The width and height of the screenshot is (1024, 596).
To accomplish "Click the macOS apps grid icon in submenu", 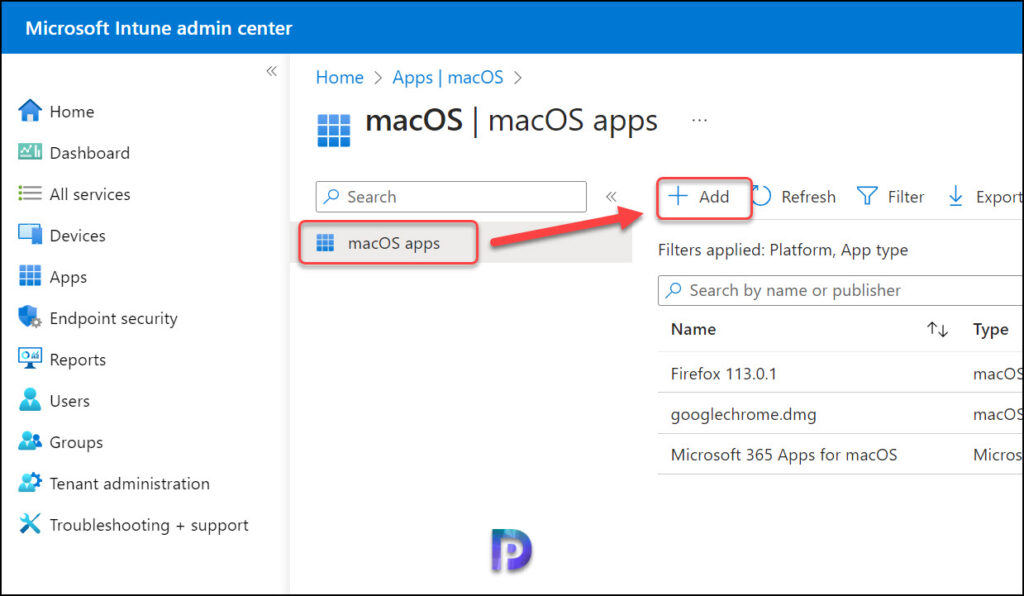I will 325,243.
